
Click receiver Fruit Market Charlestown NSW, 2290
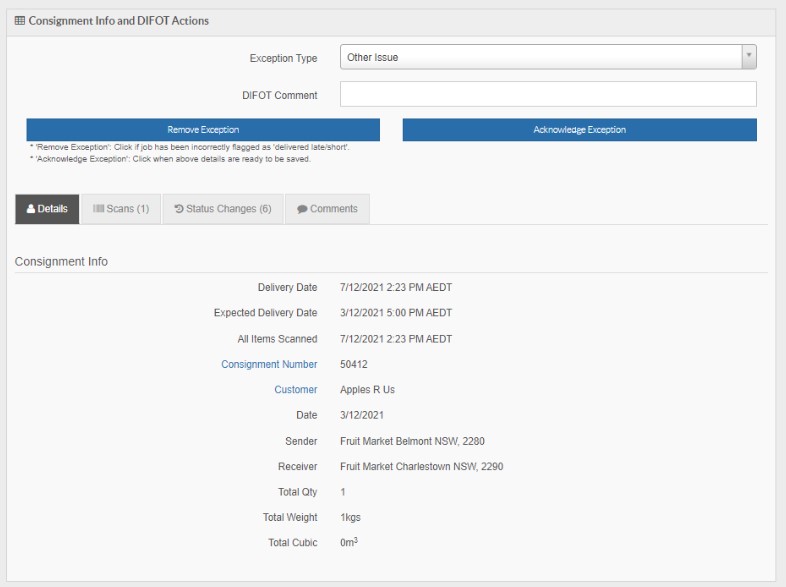pyautogui.click(x=422, y=467)
